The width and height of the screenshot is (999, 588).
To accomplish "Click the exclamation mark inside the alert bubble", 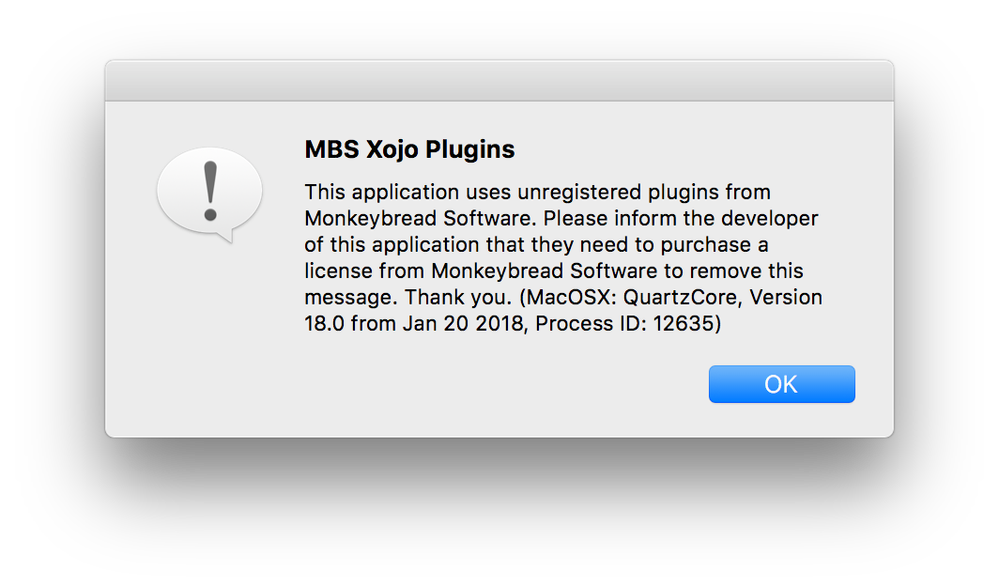I will tap(210, 191).
